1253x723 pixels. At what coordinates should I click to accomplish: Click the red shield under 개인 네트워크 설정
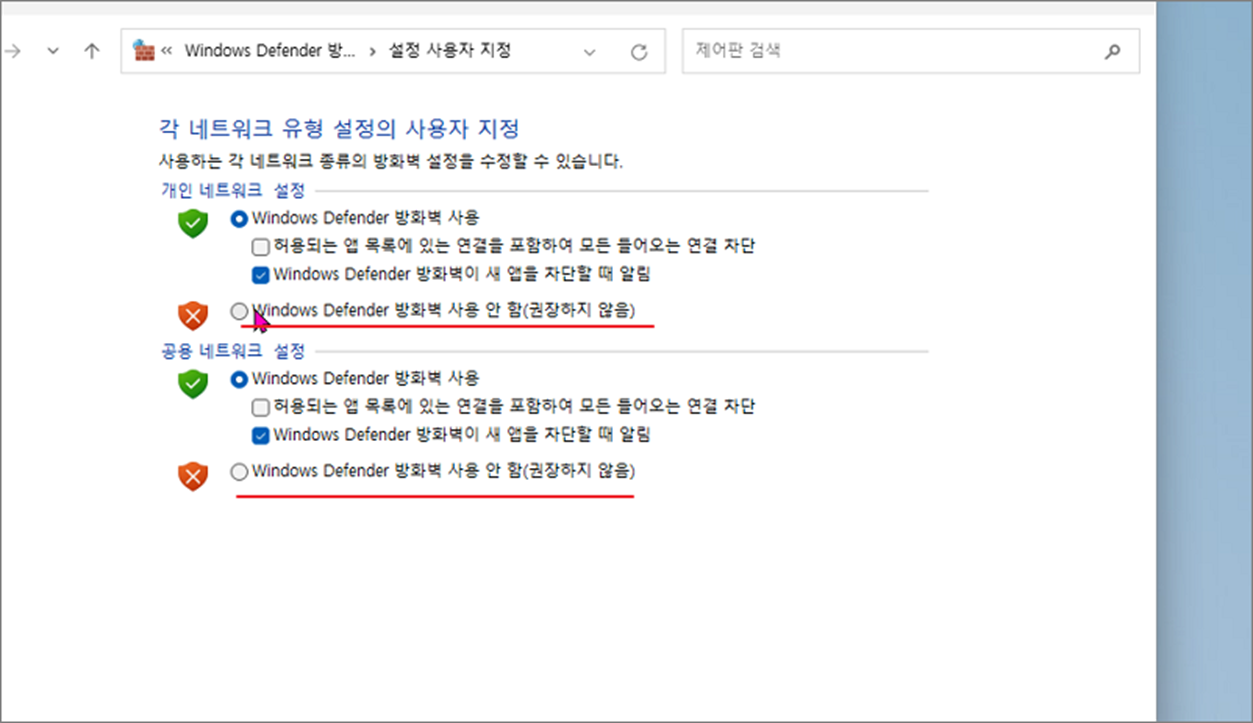tap(193, 316)
